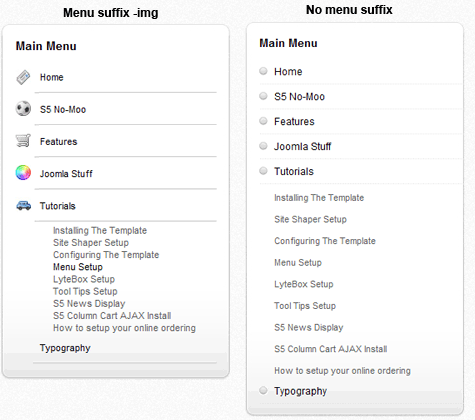The width and height of the screenshot is (475, 420).
Task: Click the bullet beside S5 No-Moo in right menu
Action: [x=263, y=96]
